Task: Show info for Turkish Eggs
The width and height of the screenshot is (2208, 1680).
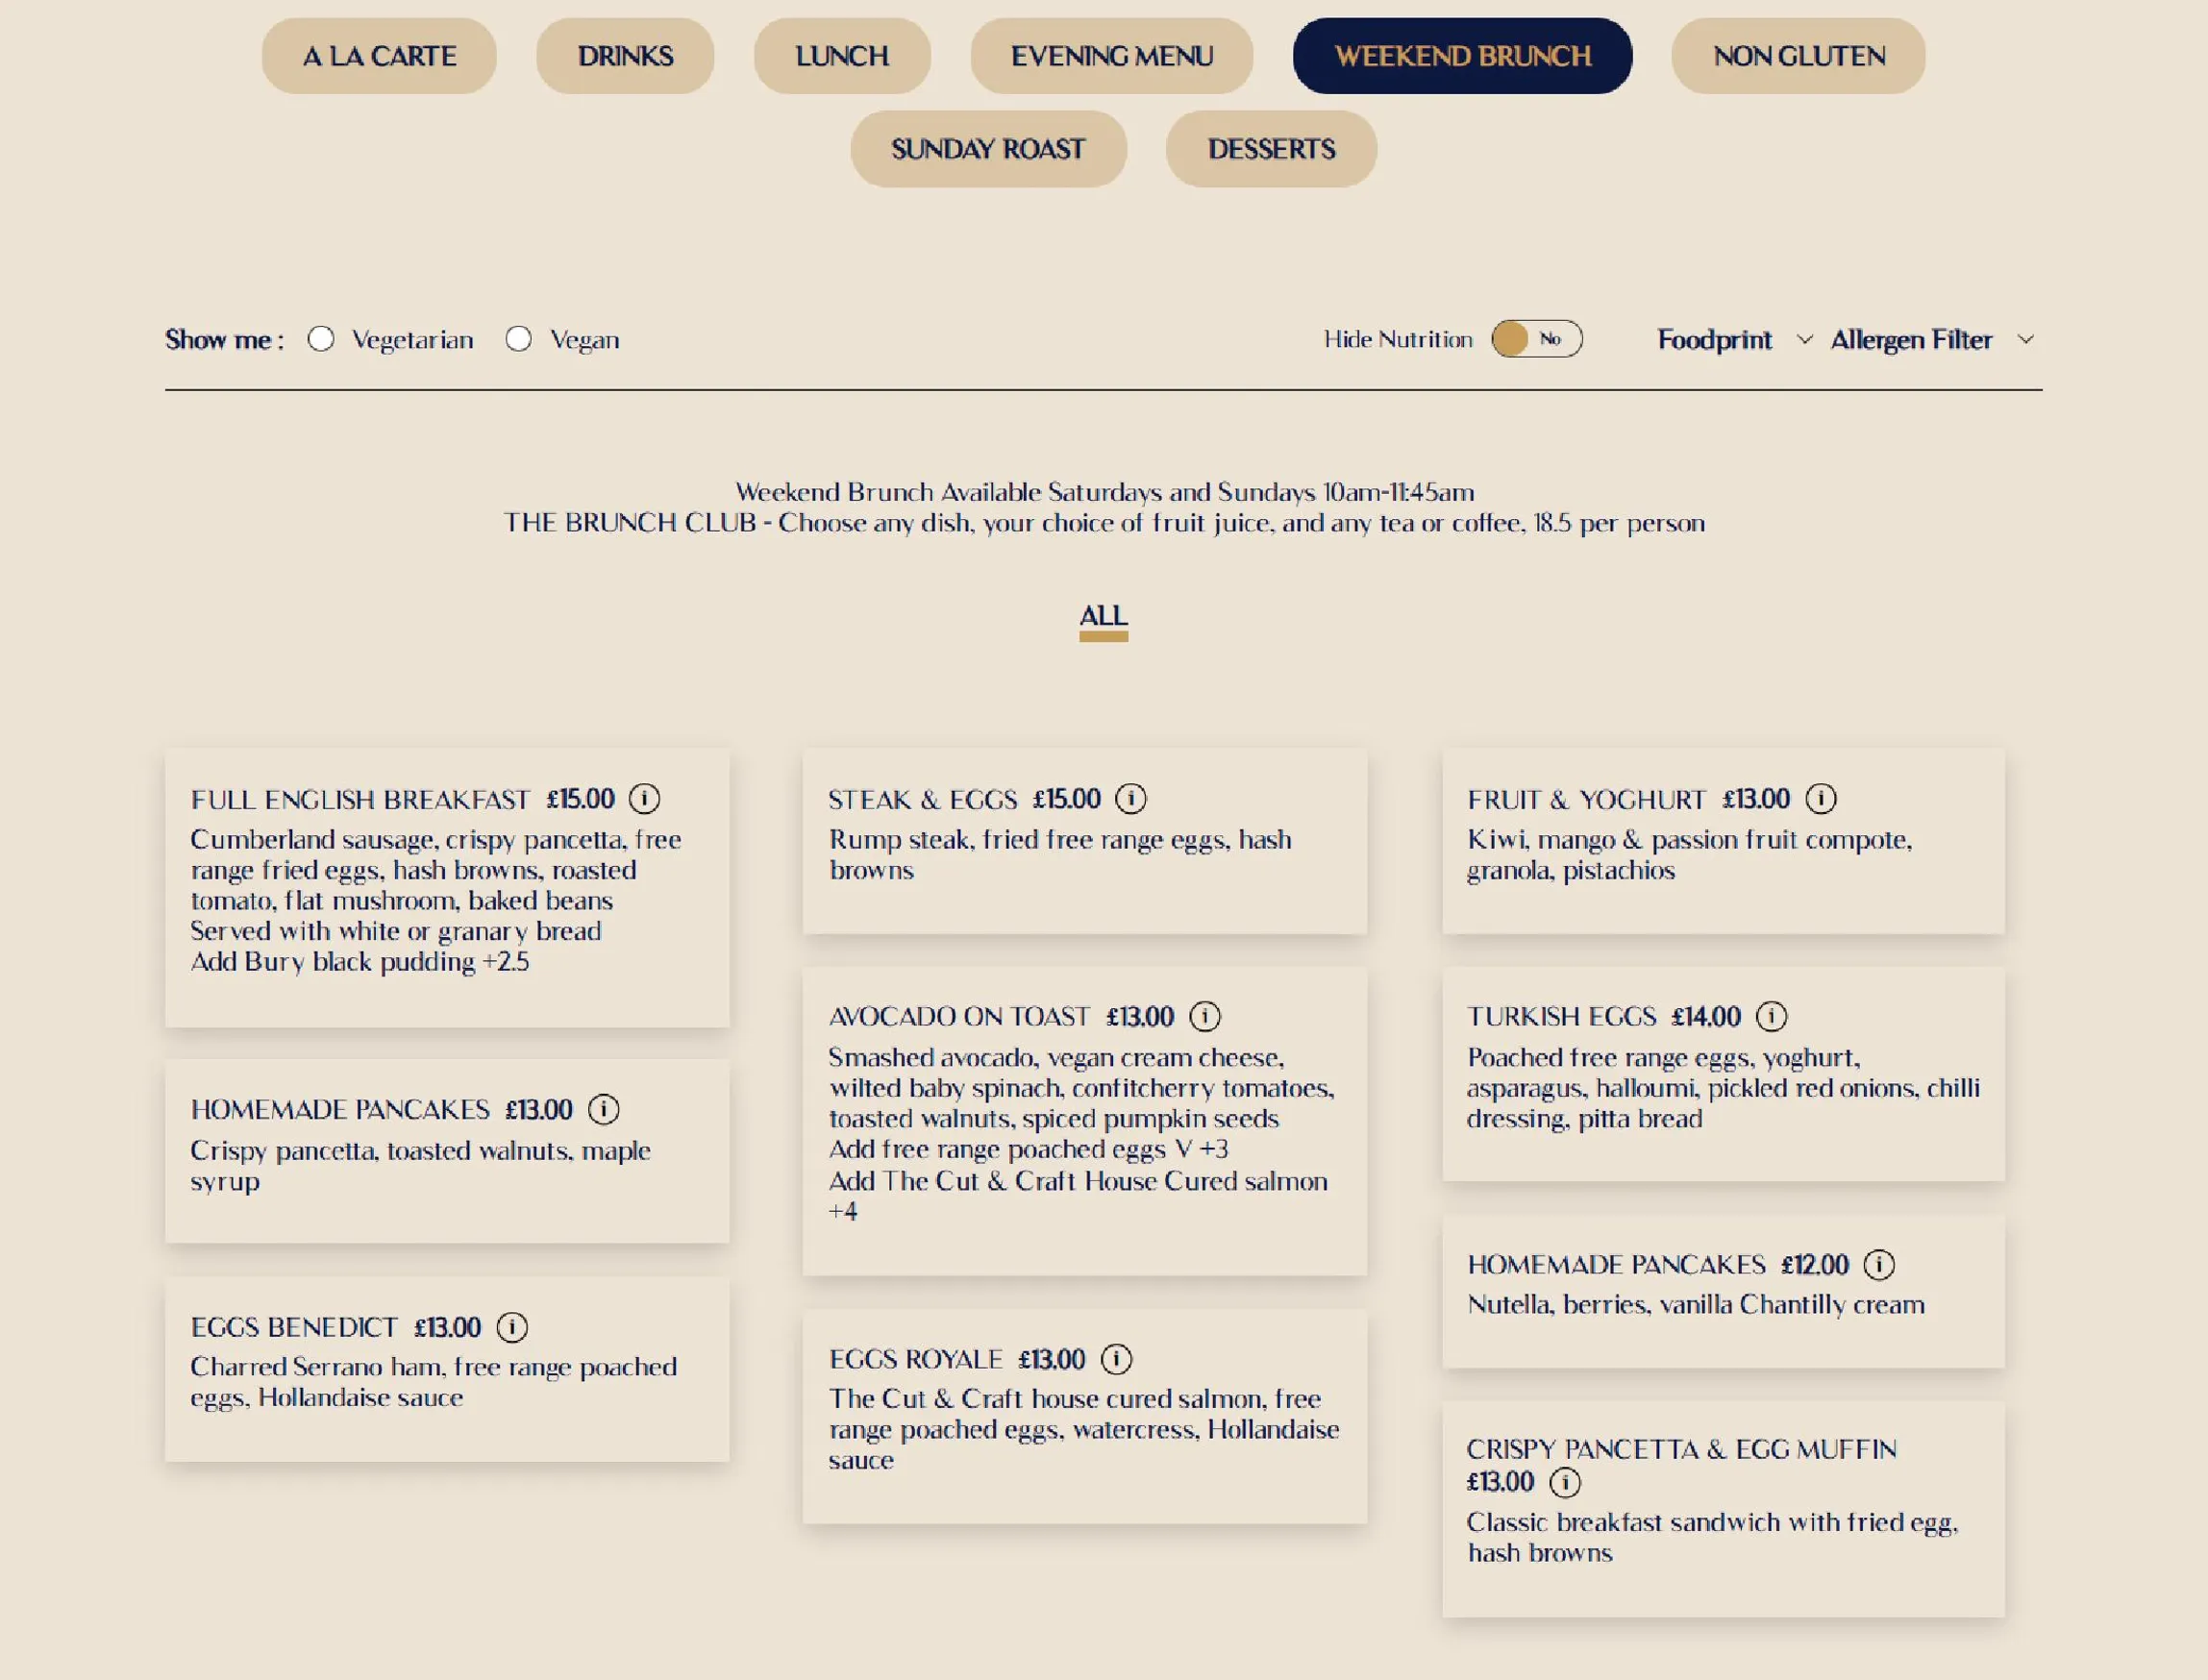Action: pos(1772,1017)
